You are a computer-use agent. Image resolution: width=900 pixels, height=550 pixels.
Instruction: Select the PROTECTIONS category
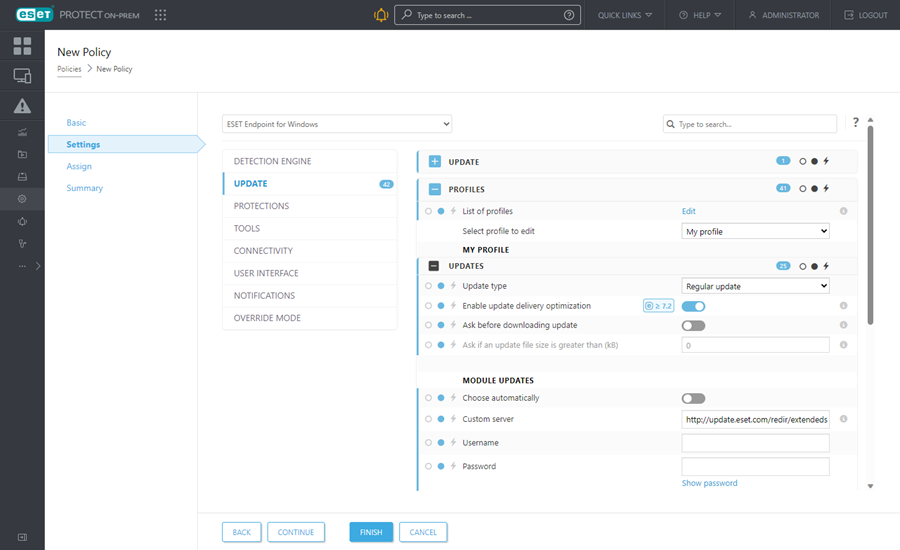point(261,206)
